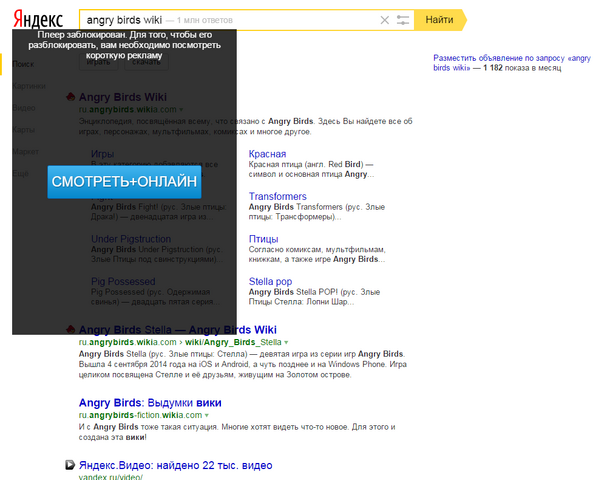Expand the arrow after ru.angrybirds-fiction.wikia.com

point(207,415)
